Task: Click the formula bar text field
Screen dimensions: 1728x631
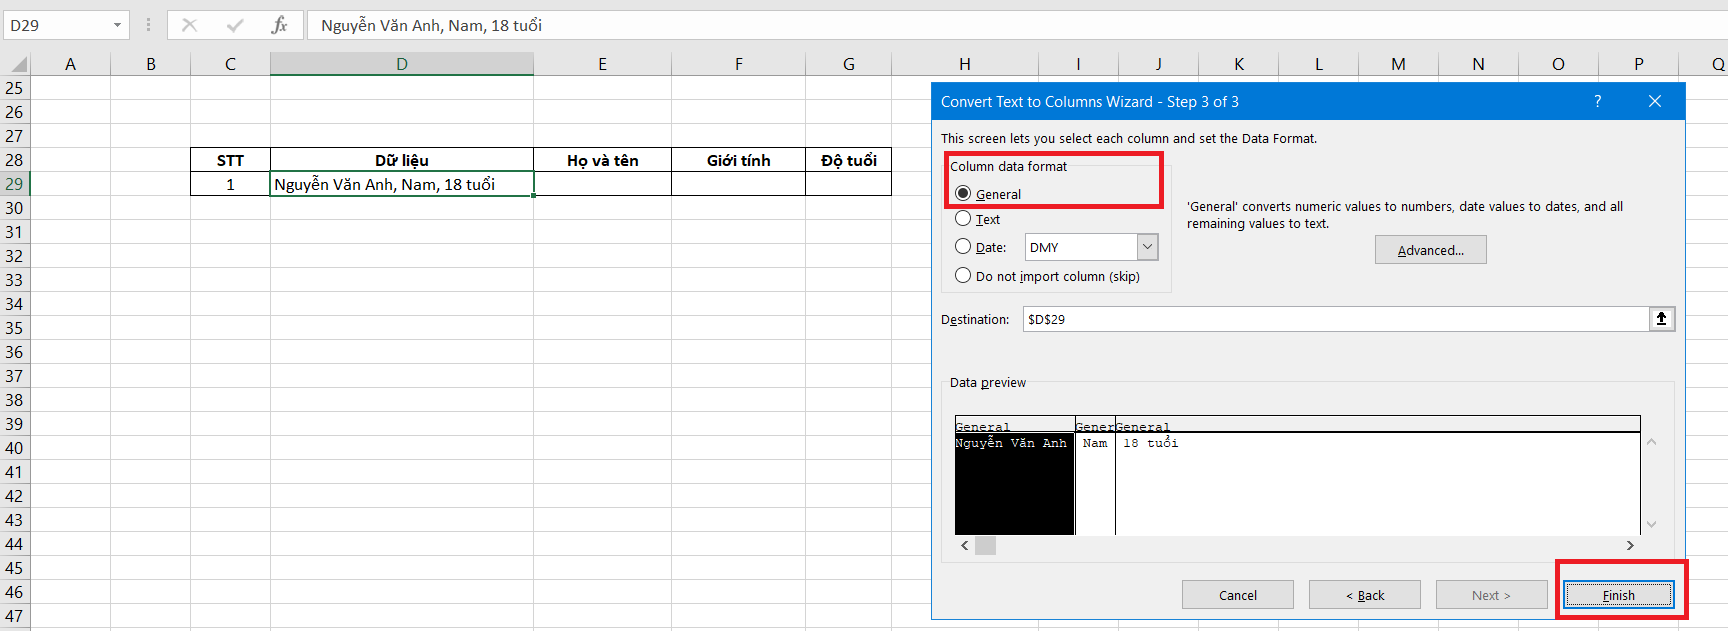Action: 1017,25
